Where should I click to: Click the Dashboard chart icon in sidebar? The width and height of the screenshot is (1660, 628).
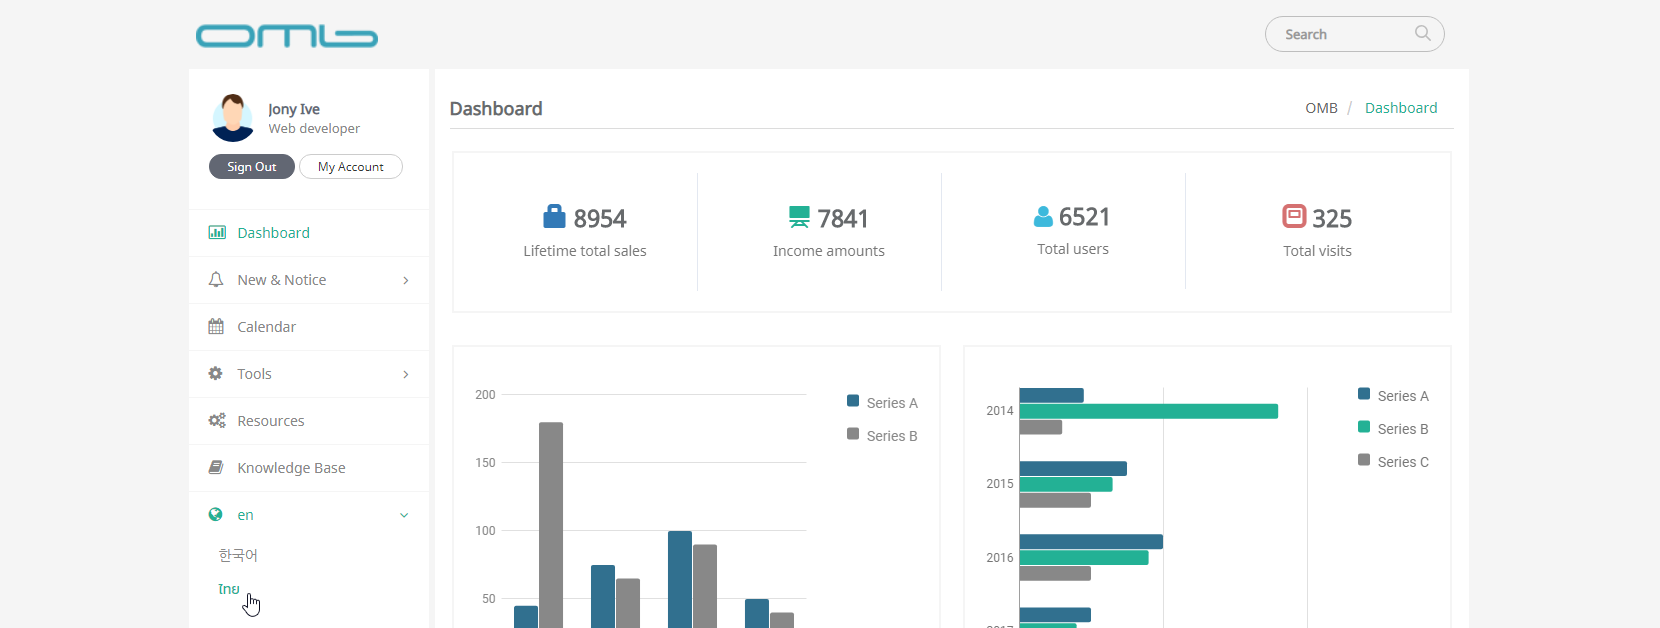pos(216,233)
